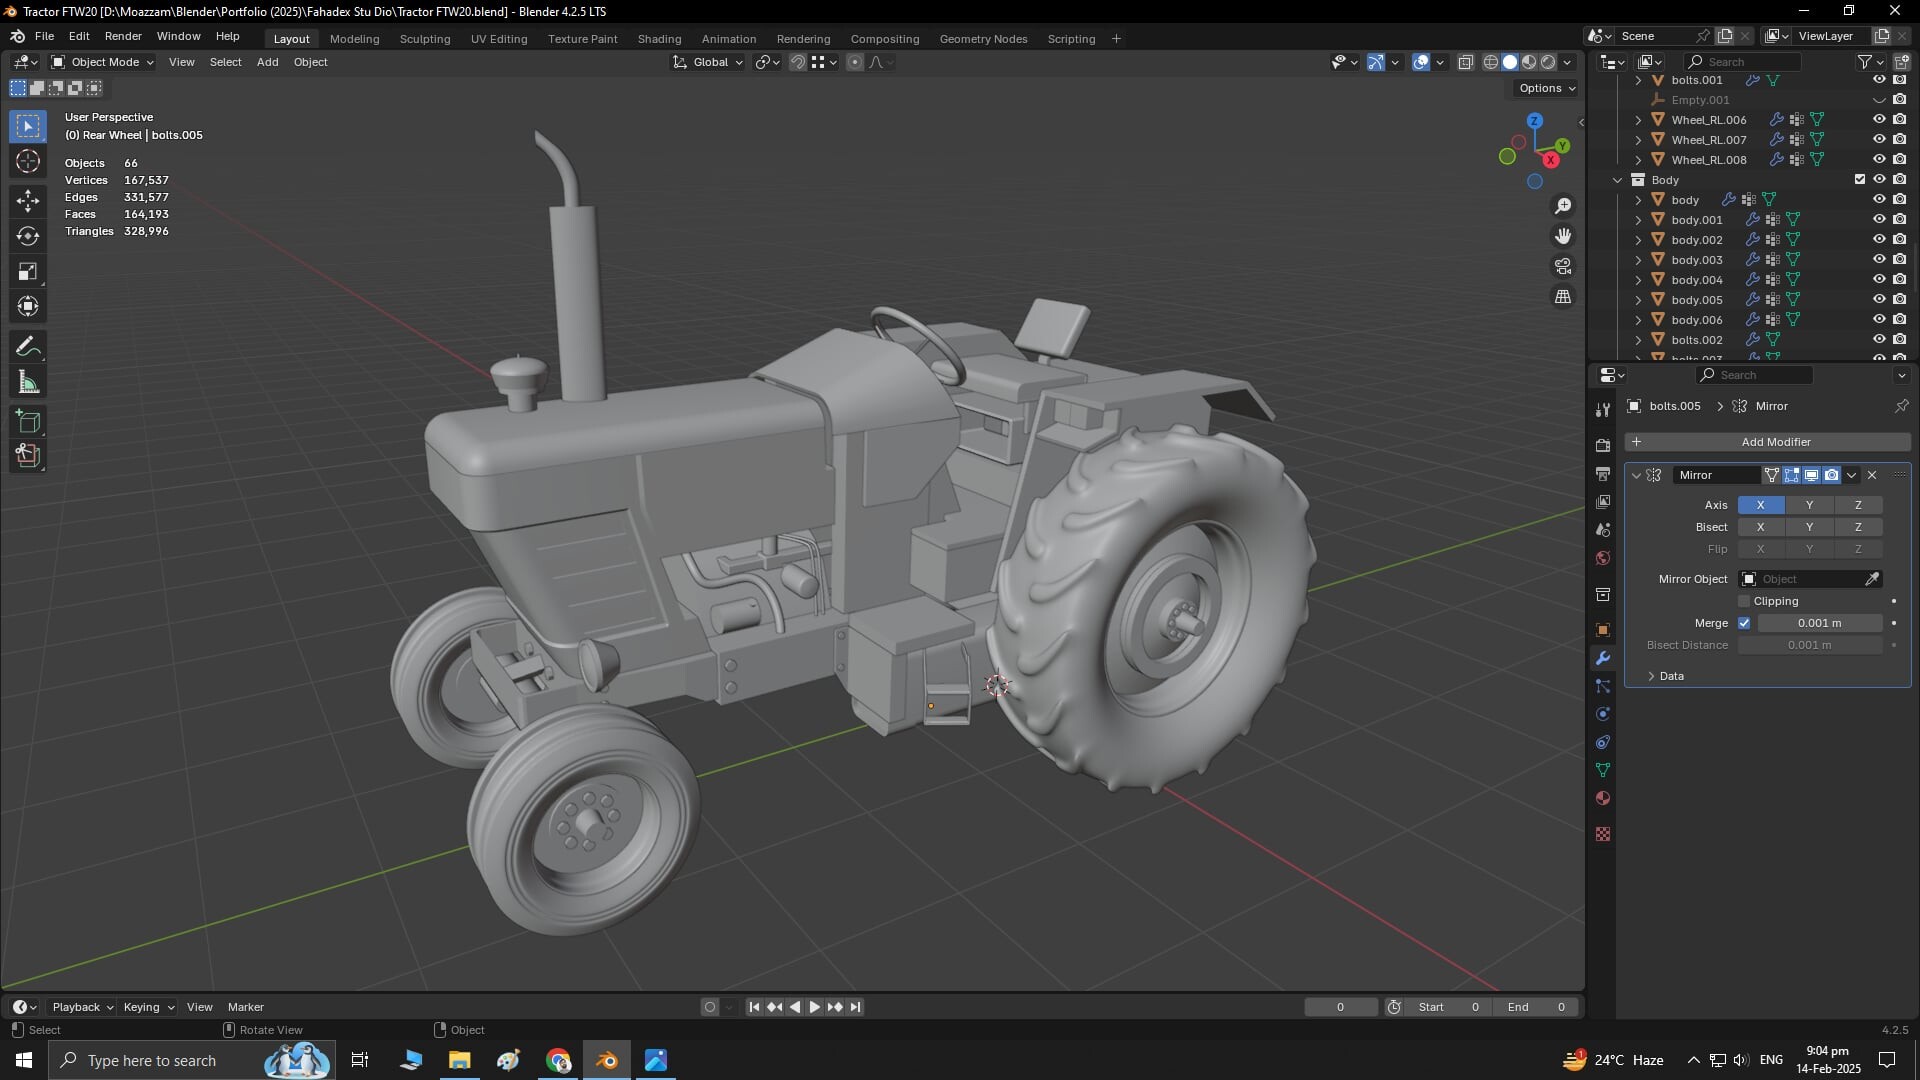Open the Object Mode dropdown
The width and height of the screenshot is (1920, 1080).
(103, 61)
